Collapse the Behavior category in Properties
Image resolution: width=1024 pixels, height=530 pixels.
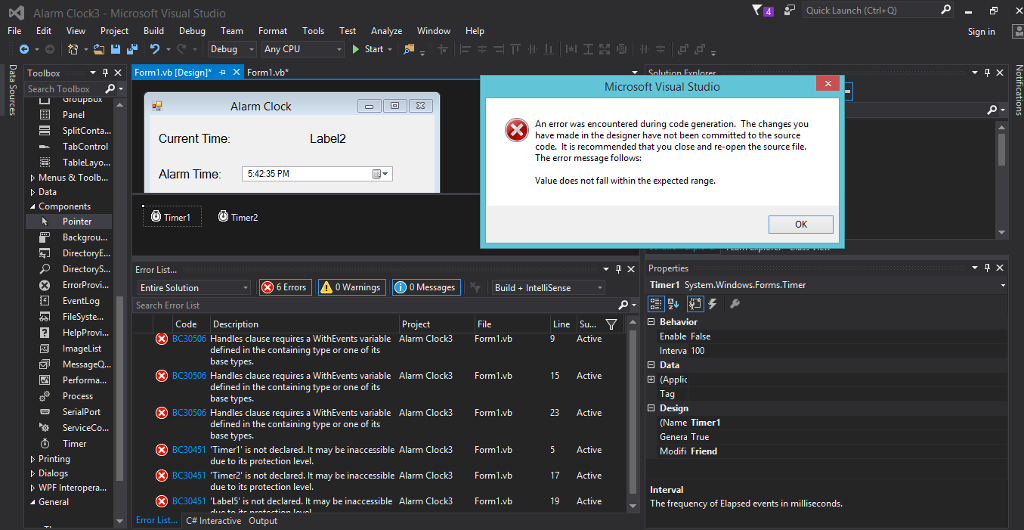pos(651,322)
